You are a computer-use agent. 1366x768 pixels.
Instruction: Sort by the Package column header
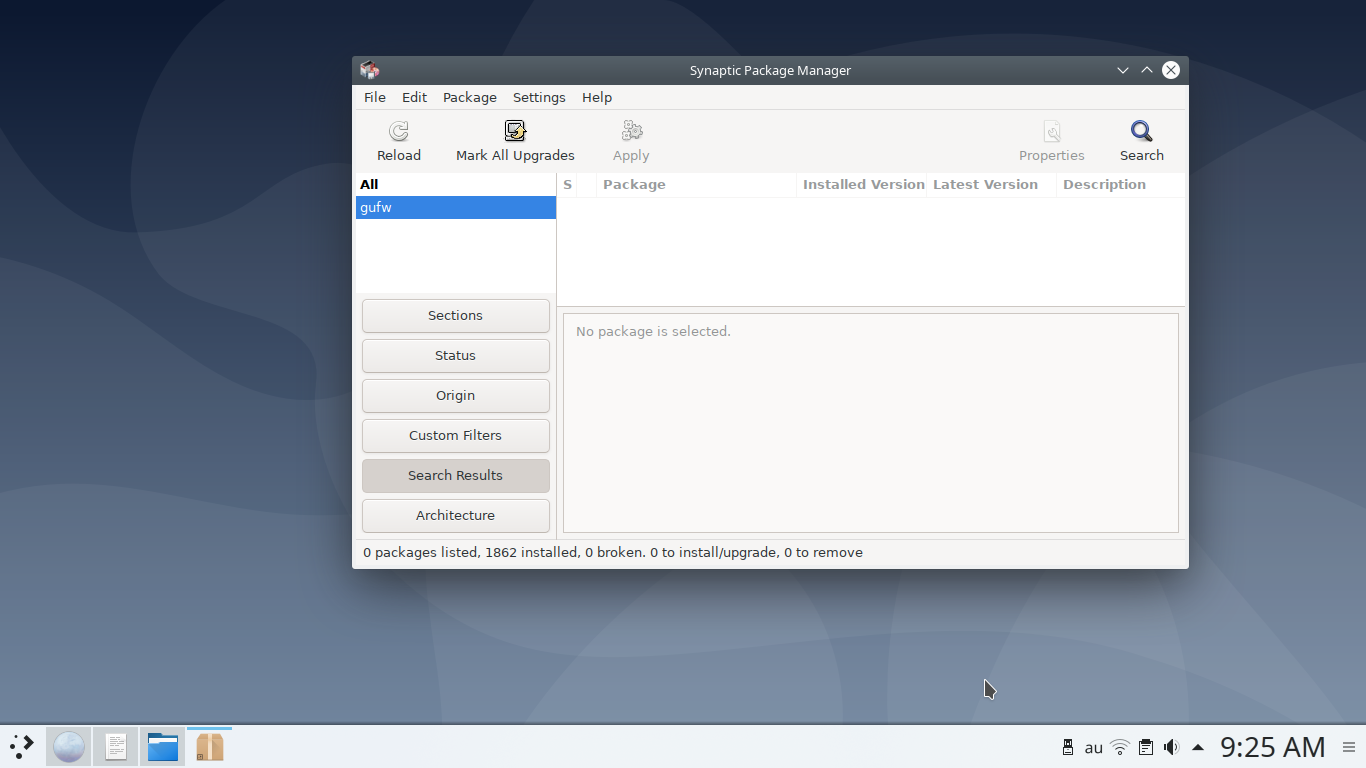pos(696,184)
